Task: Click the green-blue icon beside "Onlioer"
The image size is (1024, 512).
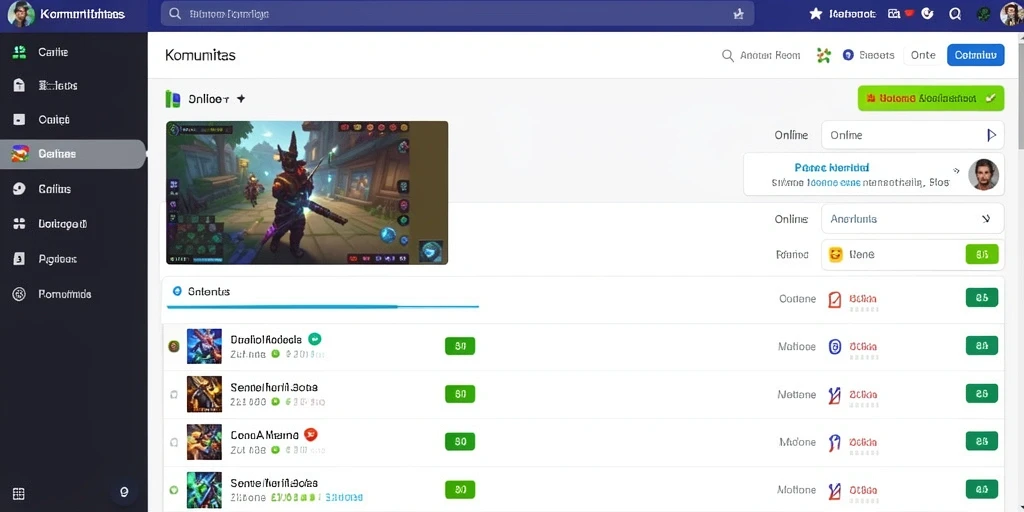Action: point(172,99)
